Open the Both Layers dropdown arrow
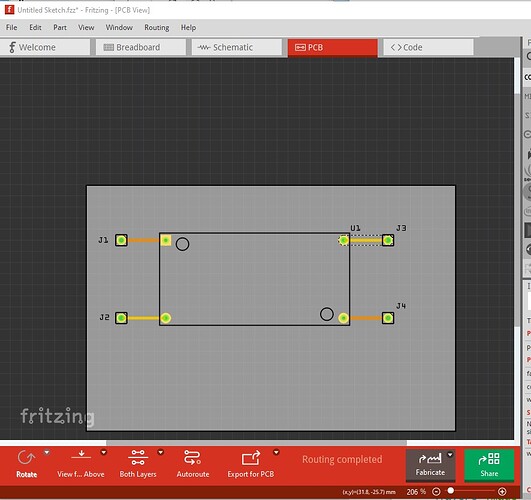Image resolution: width=531 pixels, height=500 pixels. [161, 452]
